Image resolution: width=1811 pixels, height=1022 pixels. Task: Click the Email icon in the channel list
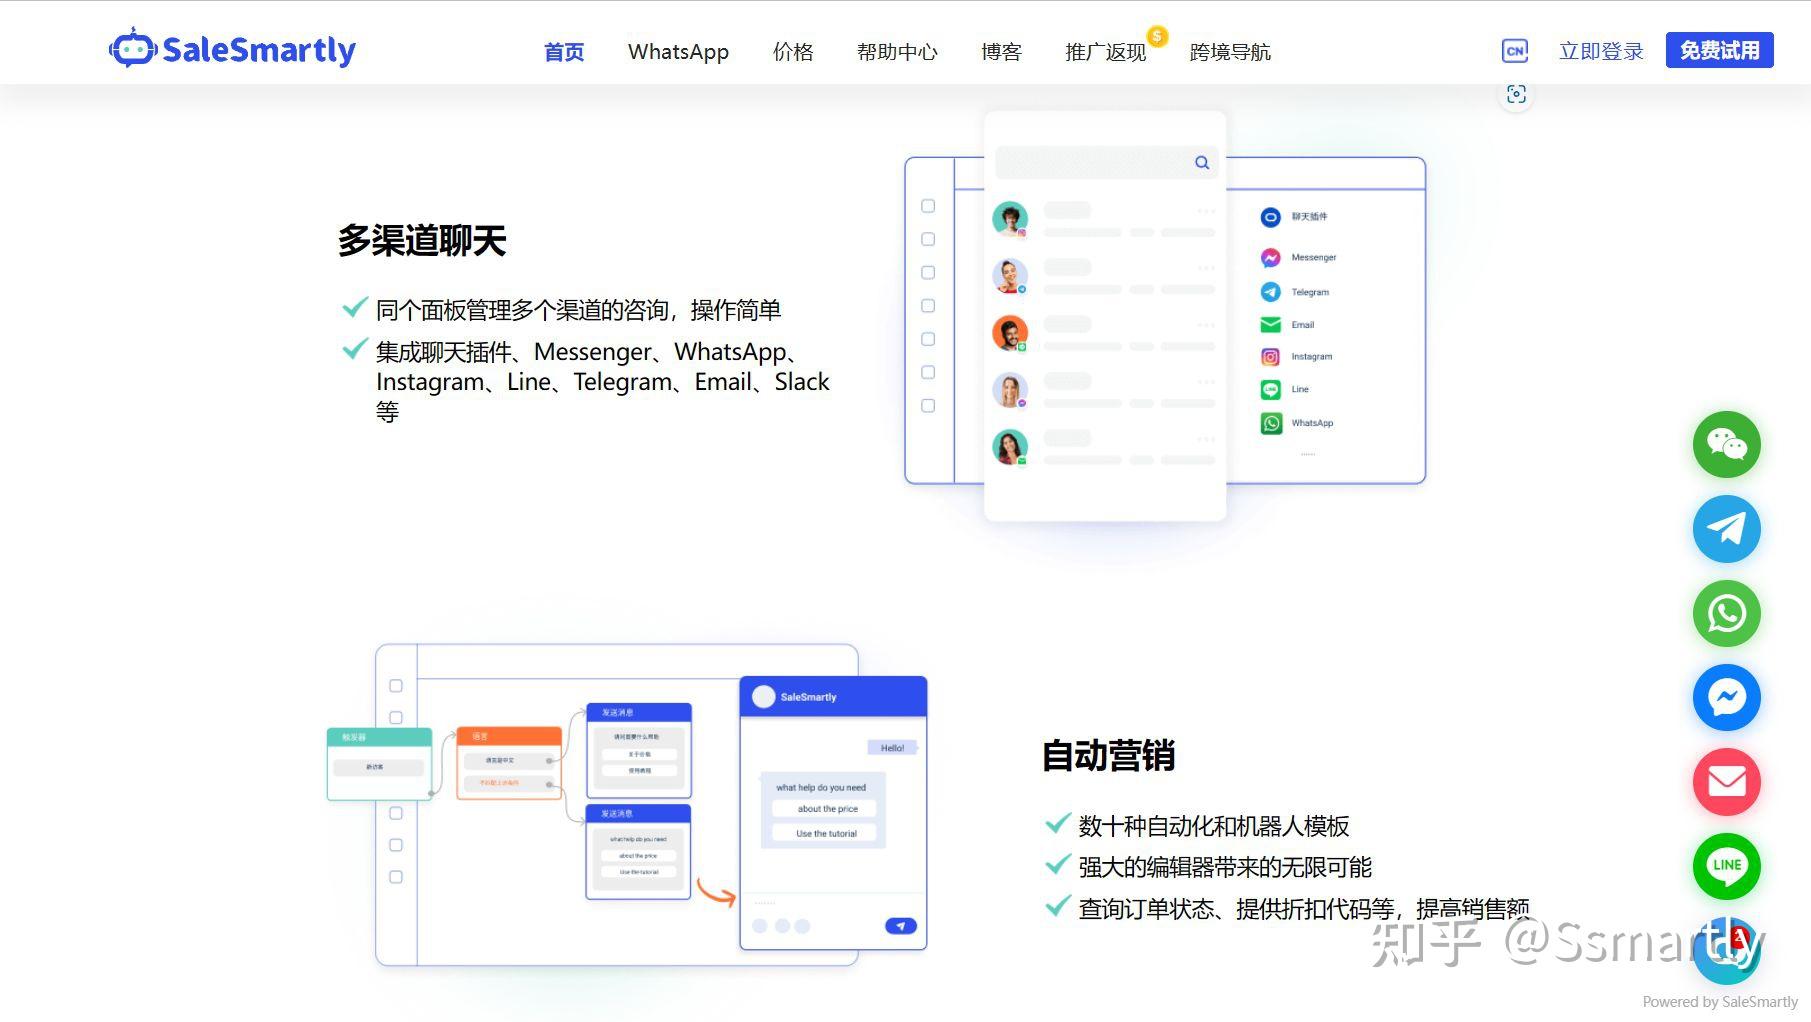pos(1270,325)
